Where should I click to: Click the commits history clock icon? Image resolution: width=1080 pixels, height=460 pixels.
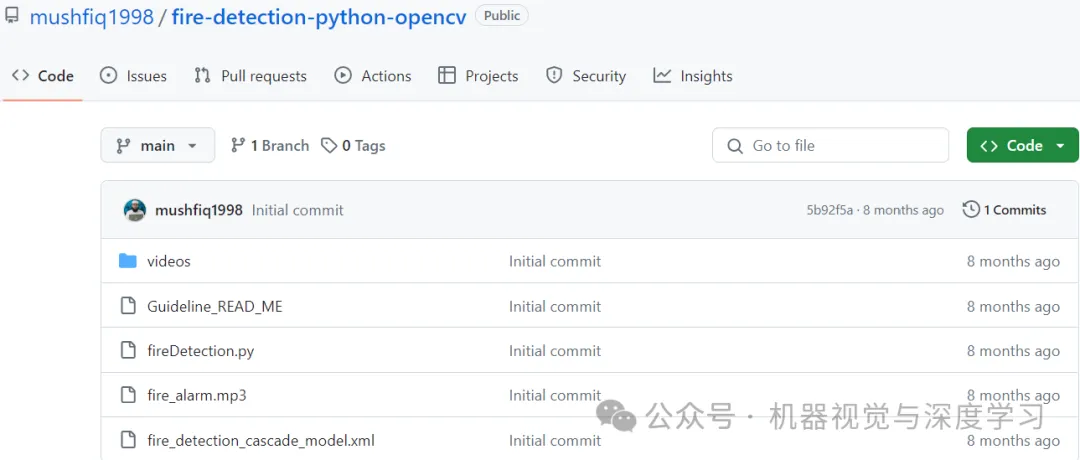click(x=971, y=210)
